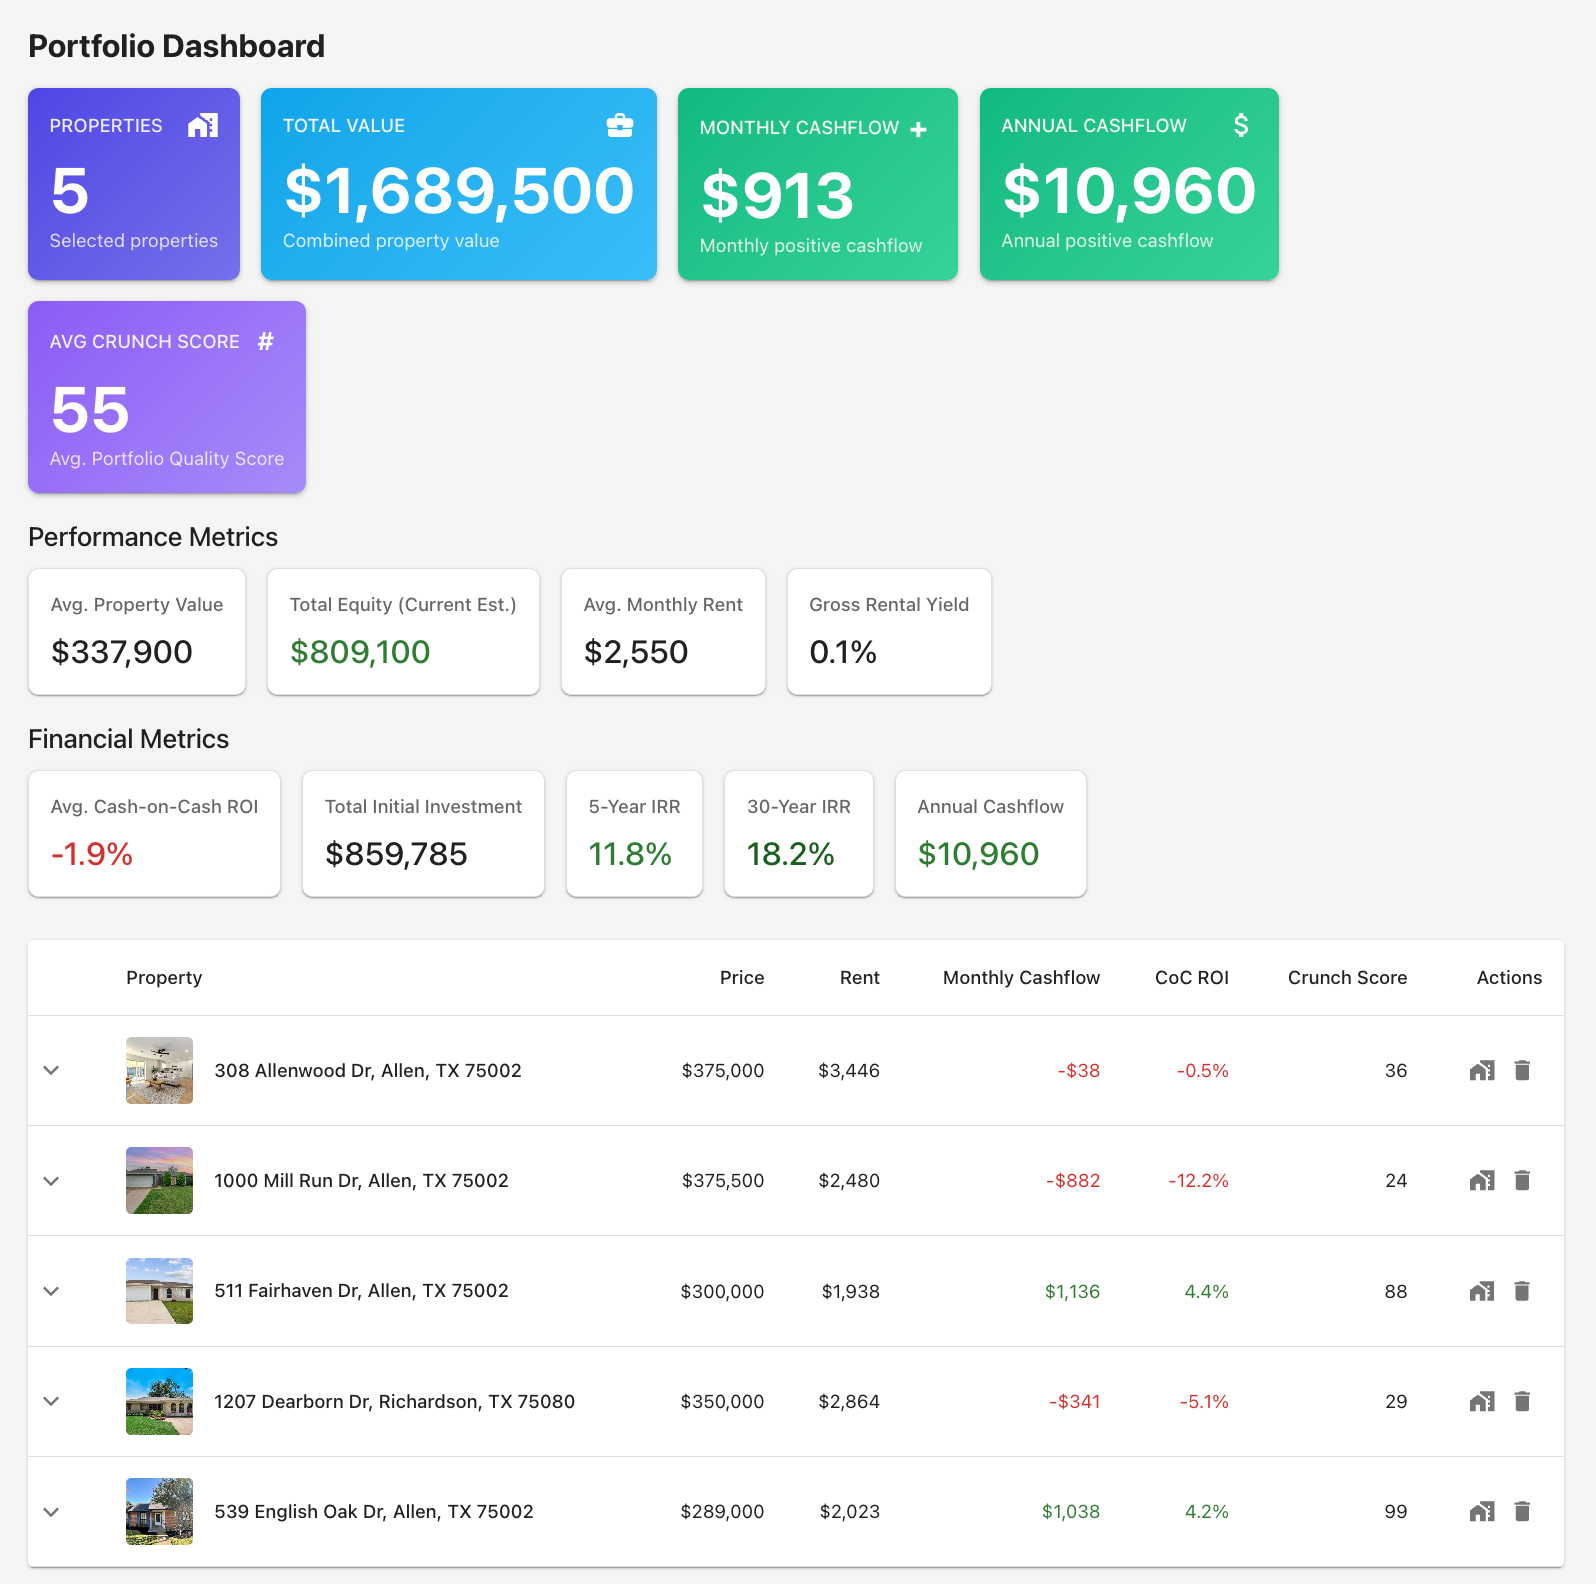Select the Total Value summary card
Viewport: 1596px width, 1584px height.
pyautogui.click(x=458, y=184)
